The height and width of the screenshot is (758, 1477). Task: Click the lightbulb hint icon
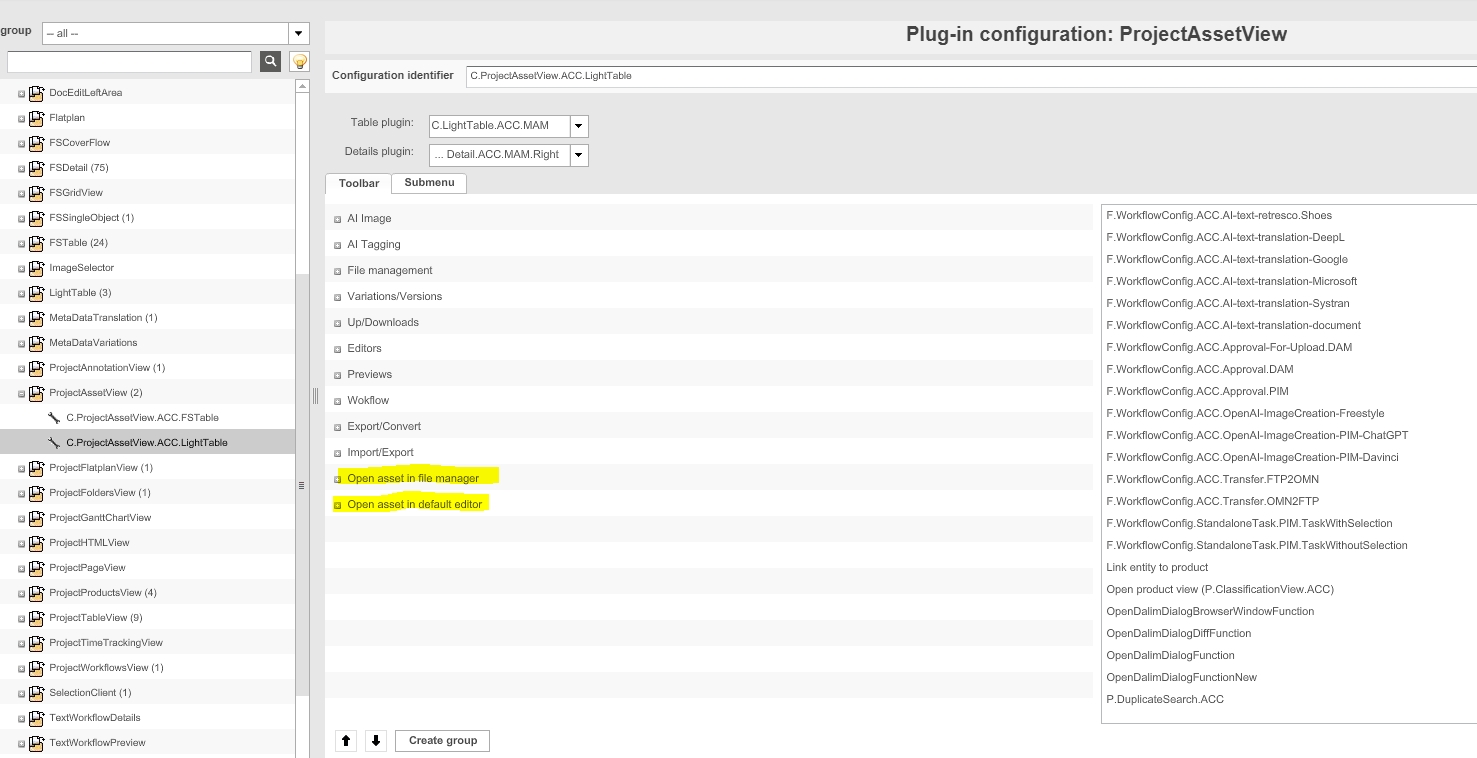299,62
